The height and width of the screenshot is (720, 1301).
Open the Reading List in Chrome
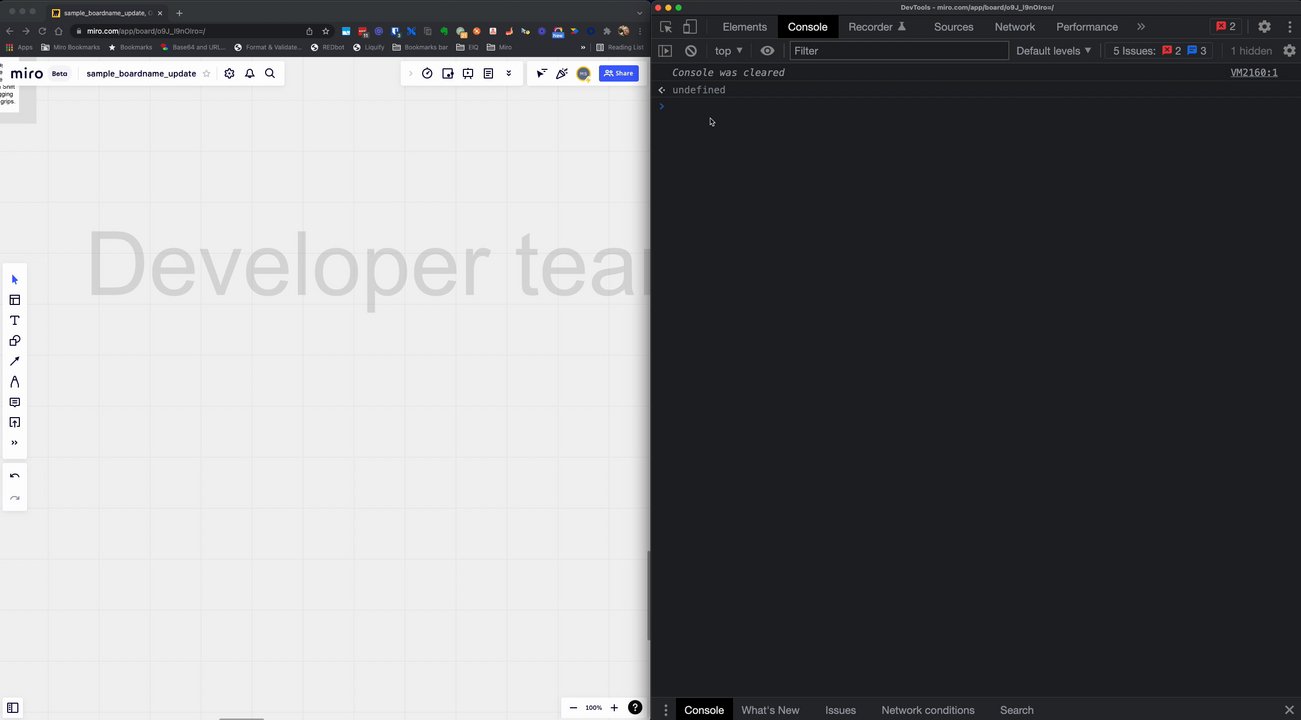point(620,47)
